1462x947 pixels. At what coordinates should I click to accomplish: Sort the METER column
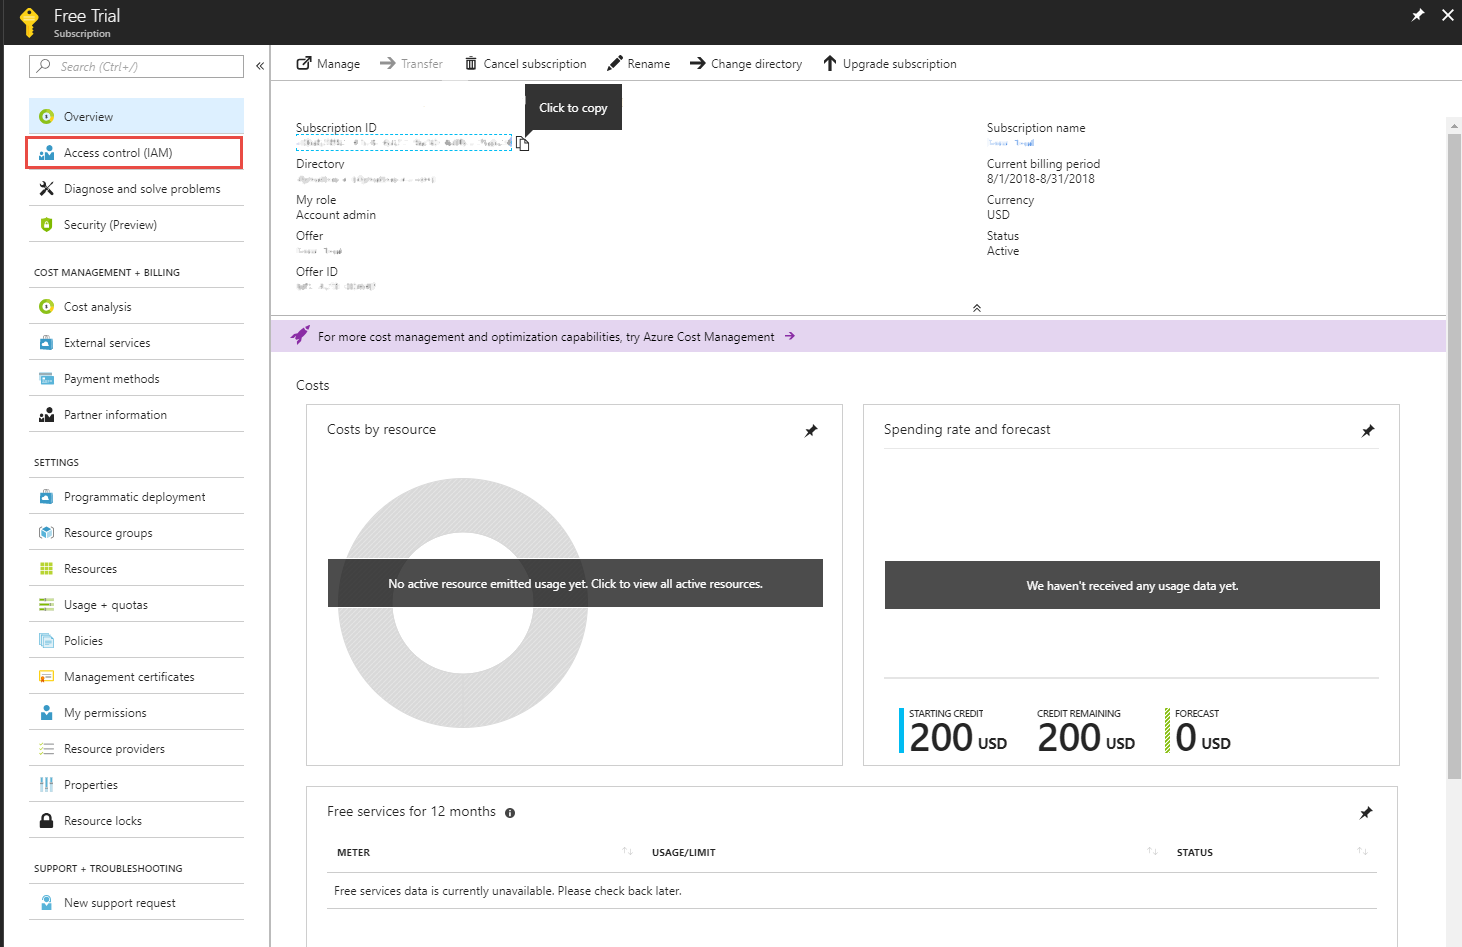coord(627,852)
